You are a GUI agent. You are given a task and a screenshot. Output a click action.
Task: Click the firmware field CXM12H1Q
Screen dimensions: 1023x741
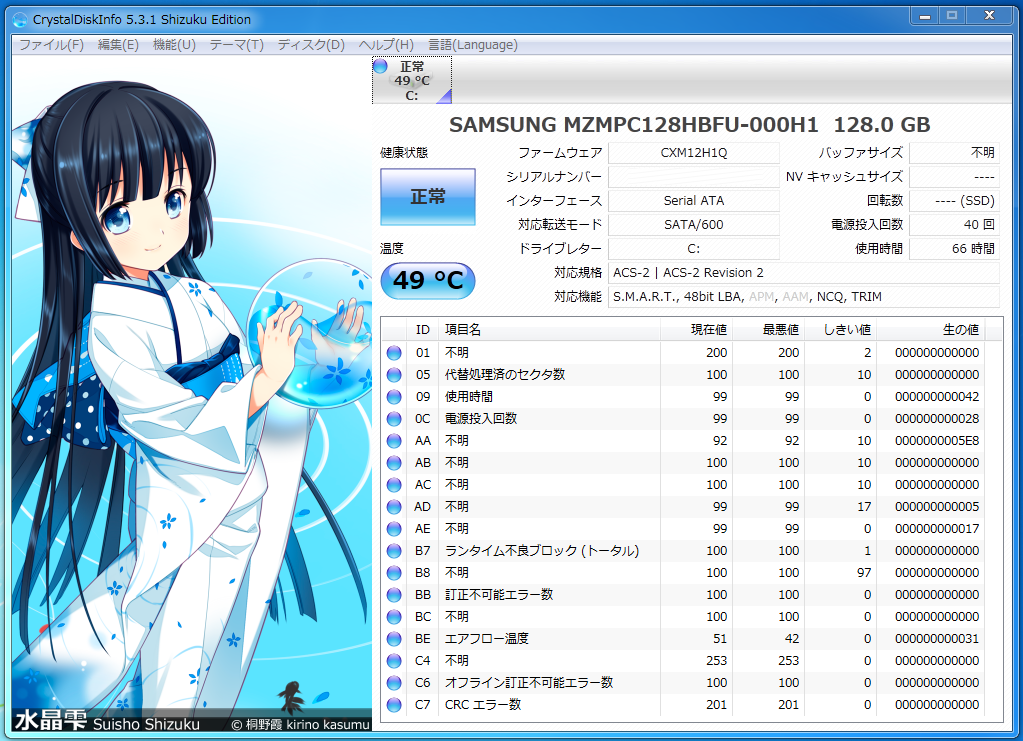click(694, 153)
